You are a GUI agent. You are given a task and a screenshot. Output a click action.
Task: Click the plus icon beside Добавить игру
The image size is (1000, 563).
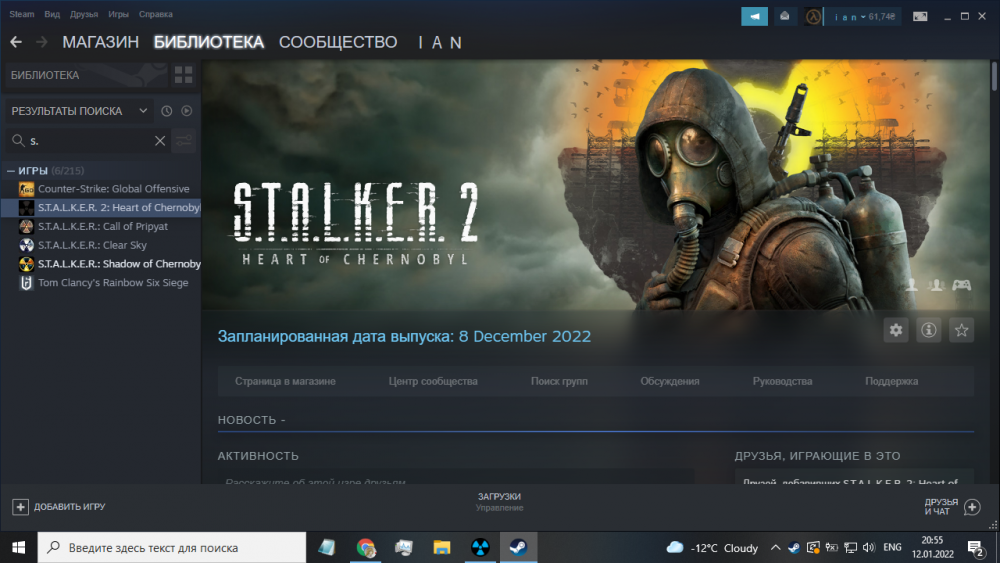point(20,507)
